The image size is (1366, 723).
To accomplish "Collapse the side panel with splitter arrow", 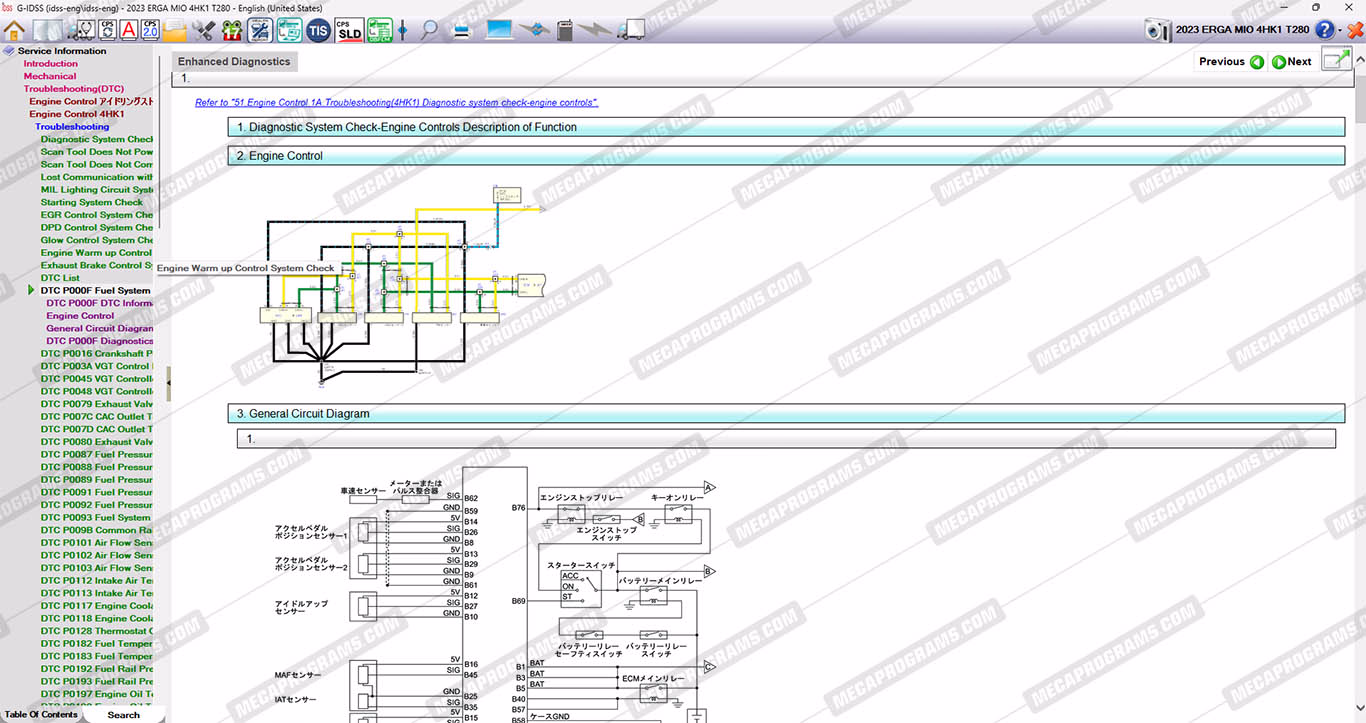I will pos(168,384).
